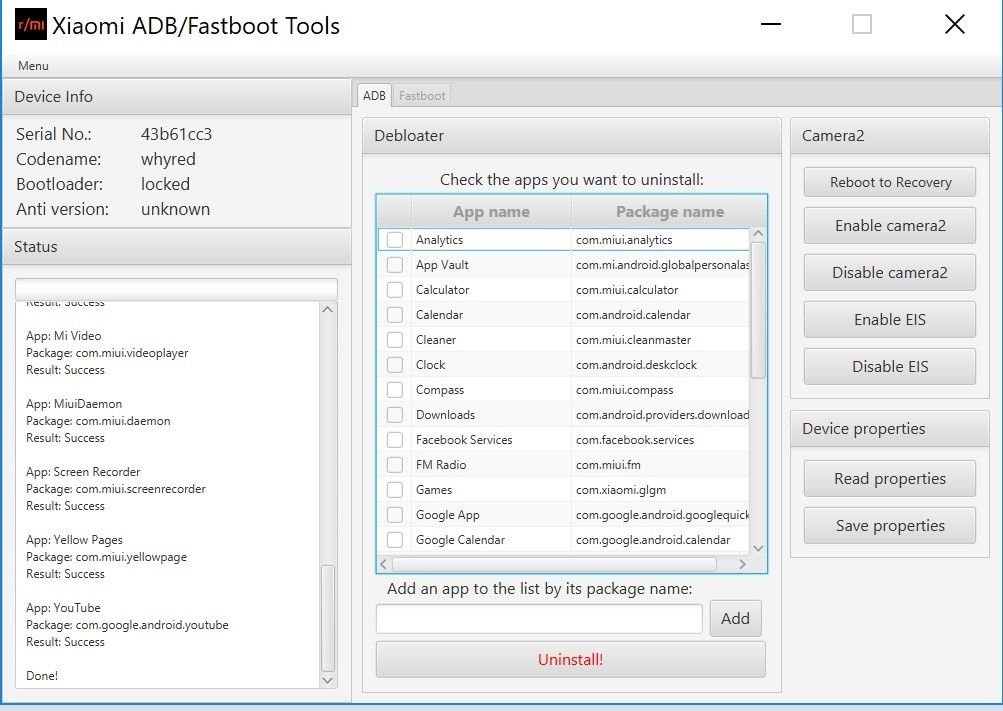Select the Clock checkbox
Screen dimensions: 1003x711
tap(395, 364)
